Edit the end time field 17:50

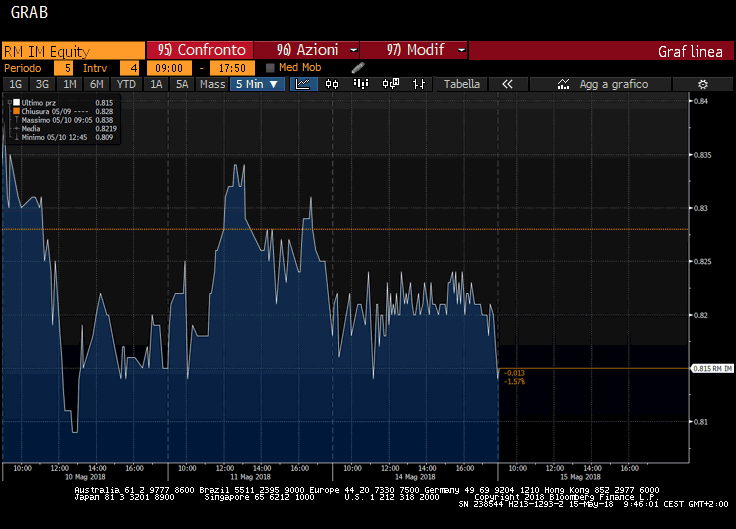[x=232, y=68]
